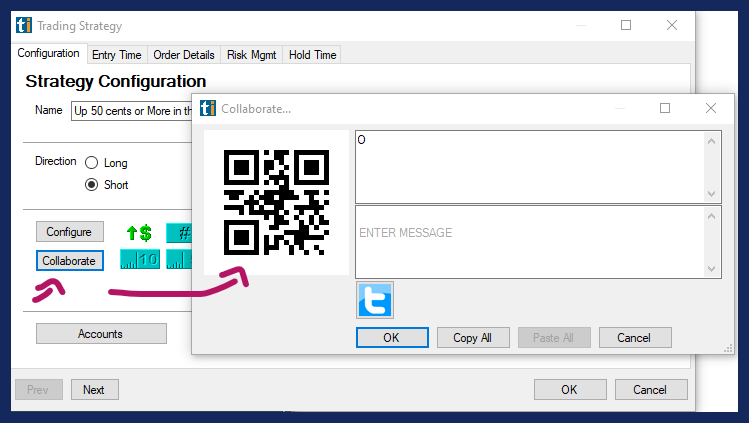Click the Trading Strategy window title icon
The image size is (749, 423).
click(24, 25)
